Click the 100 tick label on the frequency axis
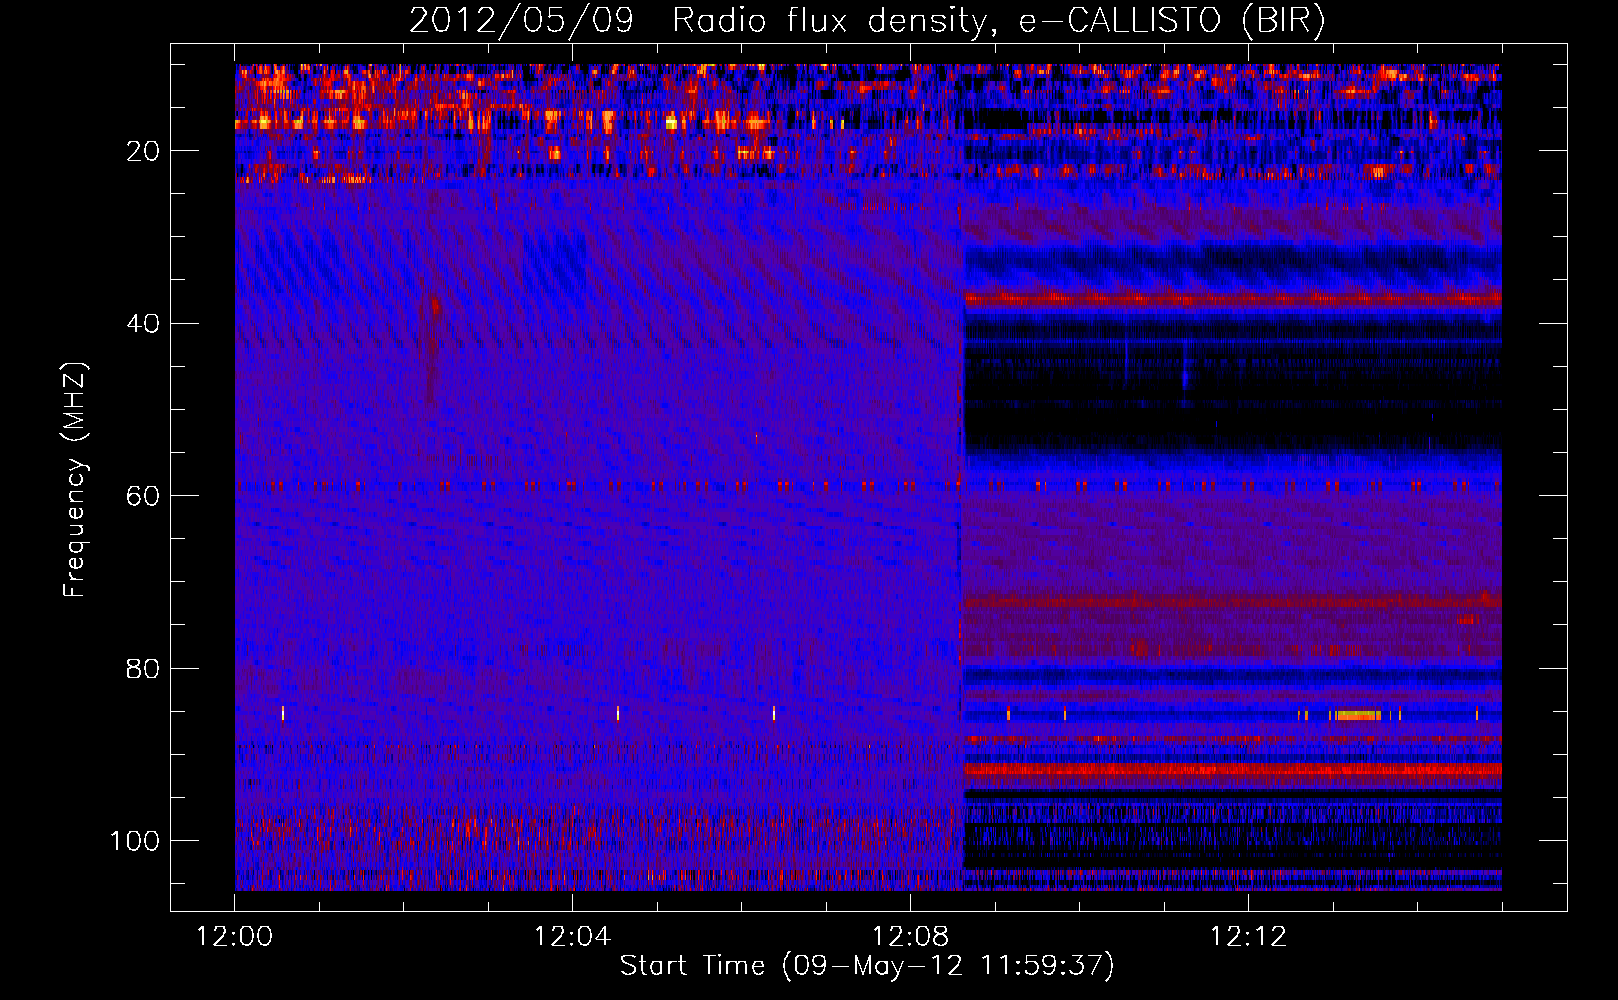This screenshot has width=1618, height=1000. click(135, 840)
